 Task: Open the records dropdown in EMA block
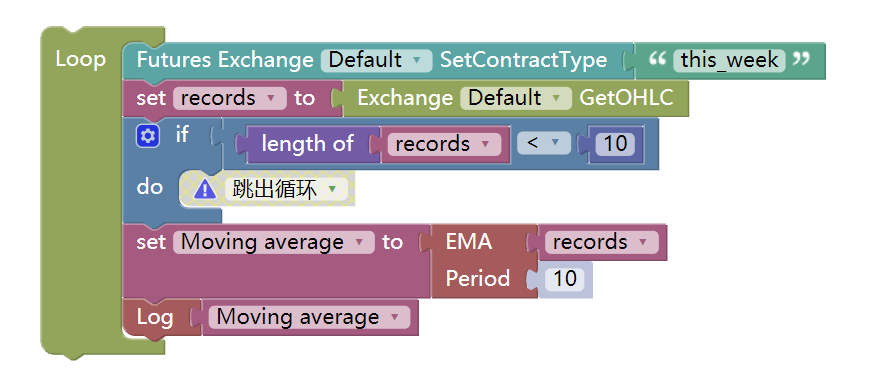pos(601,242)
